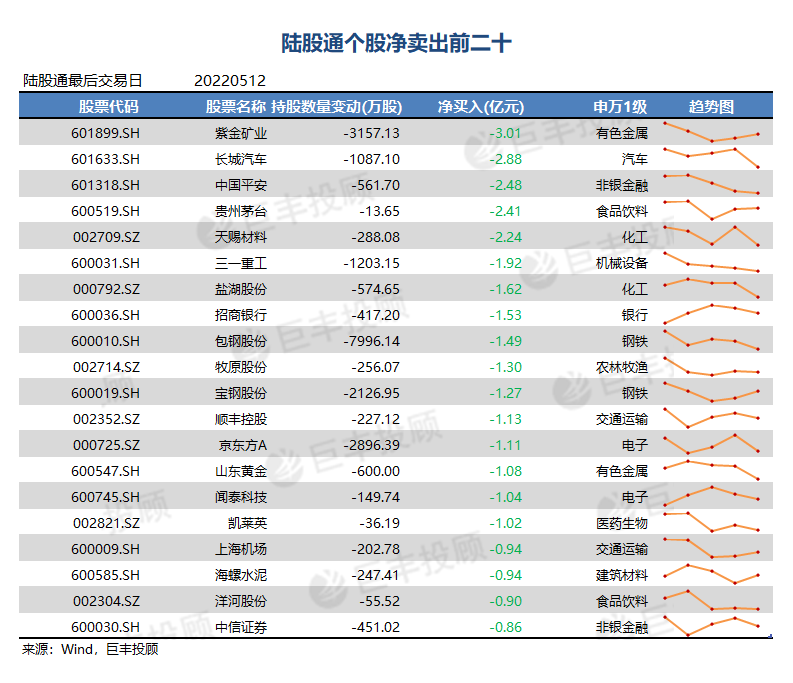Click the 趋势图 column header
The height and width of the screenshot is (683, 793).
click(x=711, y=107)
